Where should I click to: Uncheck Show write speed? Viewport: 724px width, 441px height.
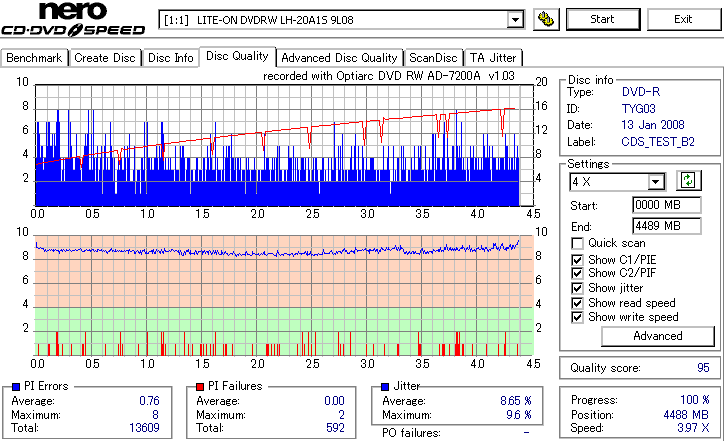[577, 317]
